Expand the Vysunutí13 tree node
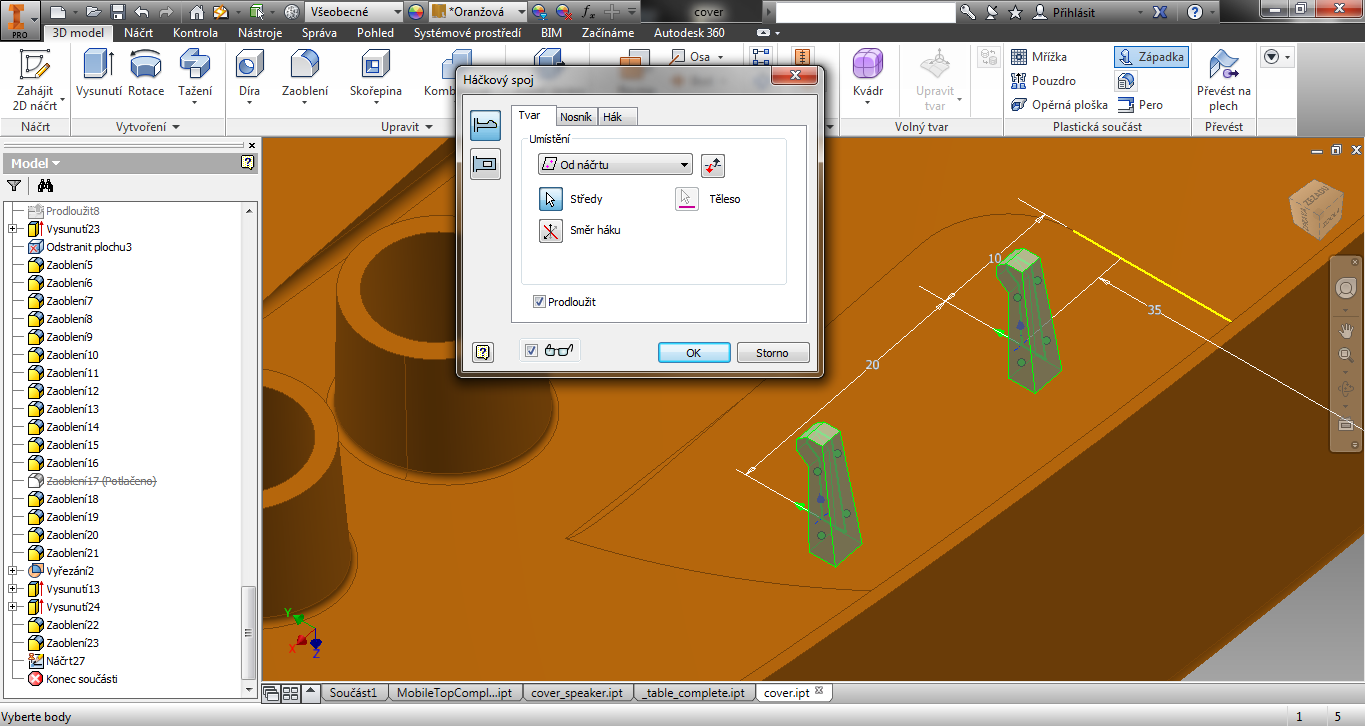1365x726 pixels. point(12,589)
